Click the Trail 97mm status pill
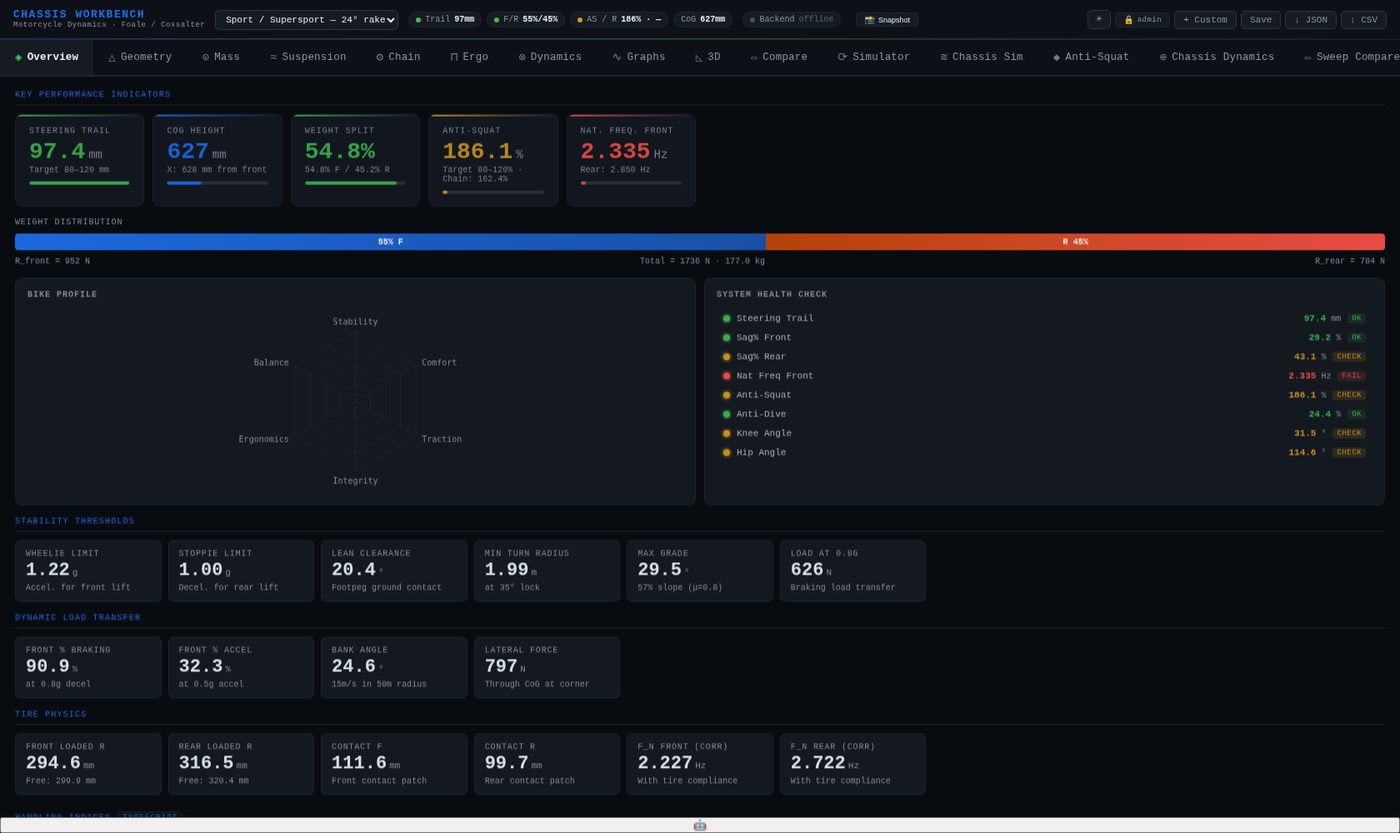1400x833 pixels. [x=445, y=19]
